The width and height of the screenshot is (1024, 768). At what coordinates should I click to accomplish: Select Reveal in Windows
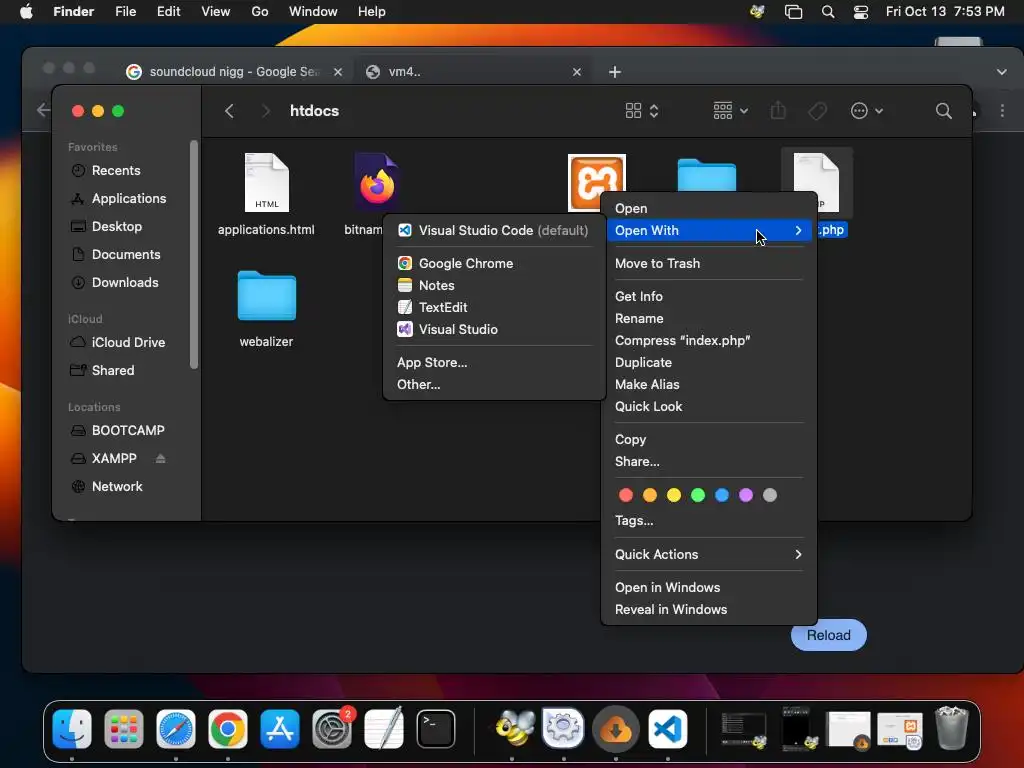click(709, 609)
